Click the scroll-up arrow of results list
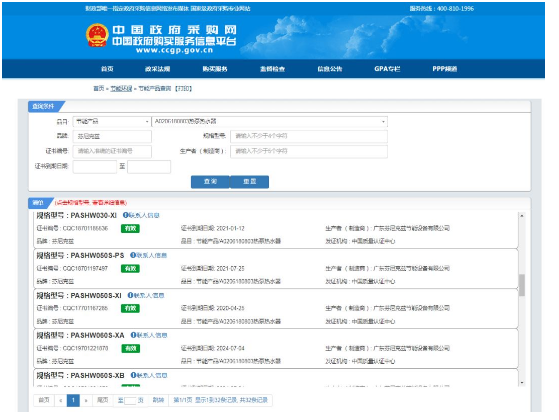559x420 pixels. click(x=522, y=216)
